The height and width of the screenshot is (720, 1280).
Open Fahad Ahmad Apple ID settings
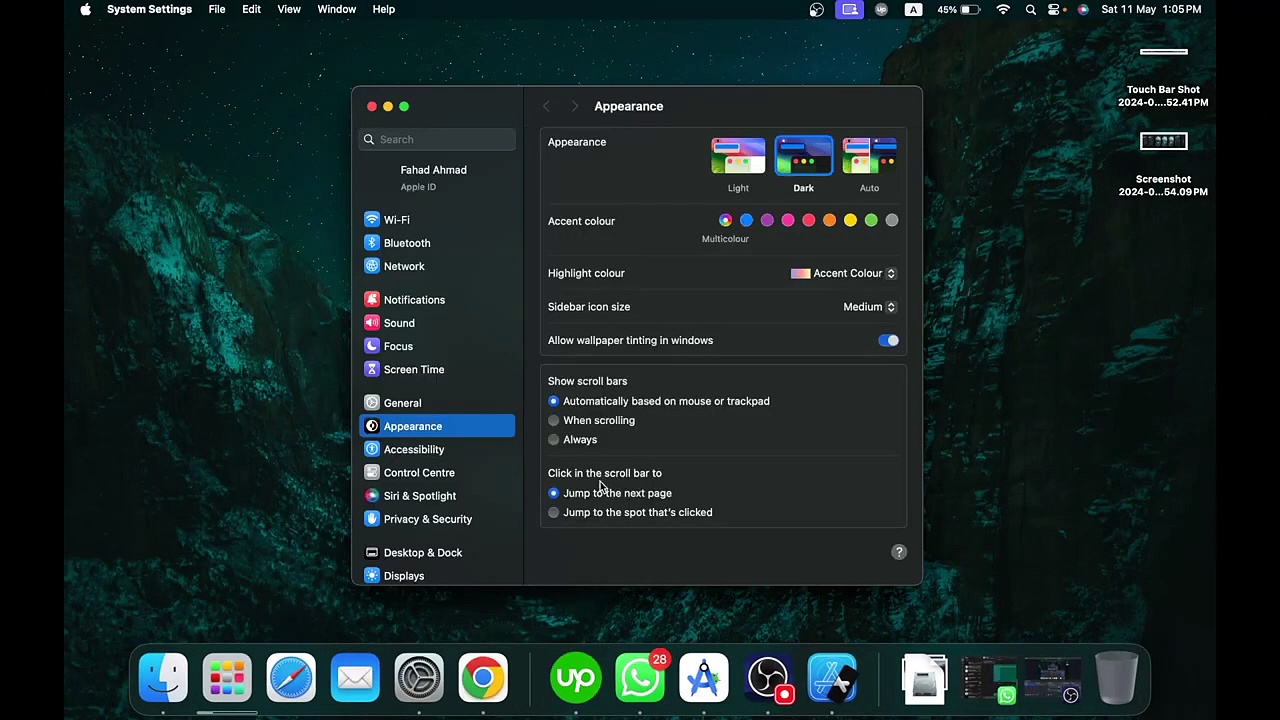point(433,177)
